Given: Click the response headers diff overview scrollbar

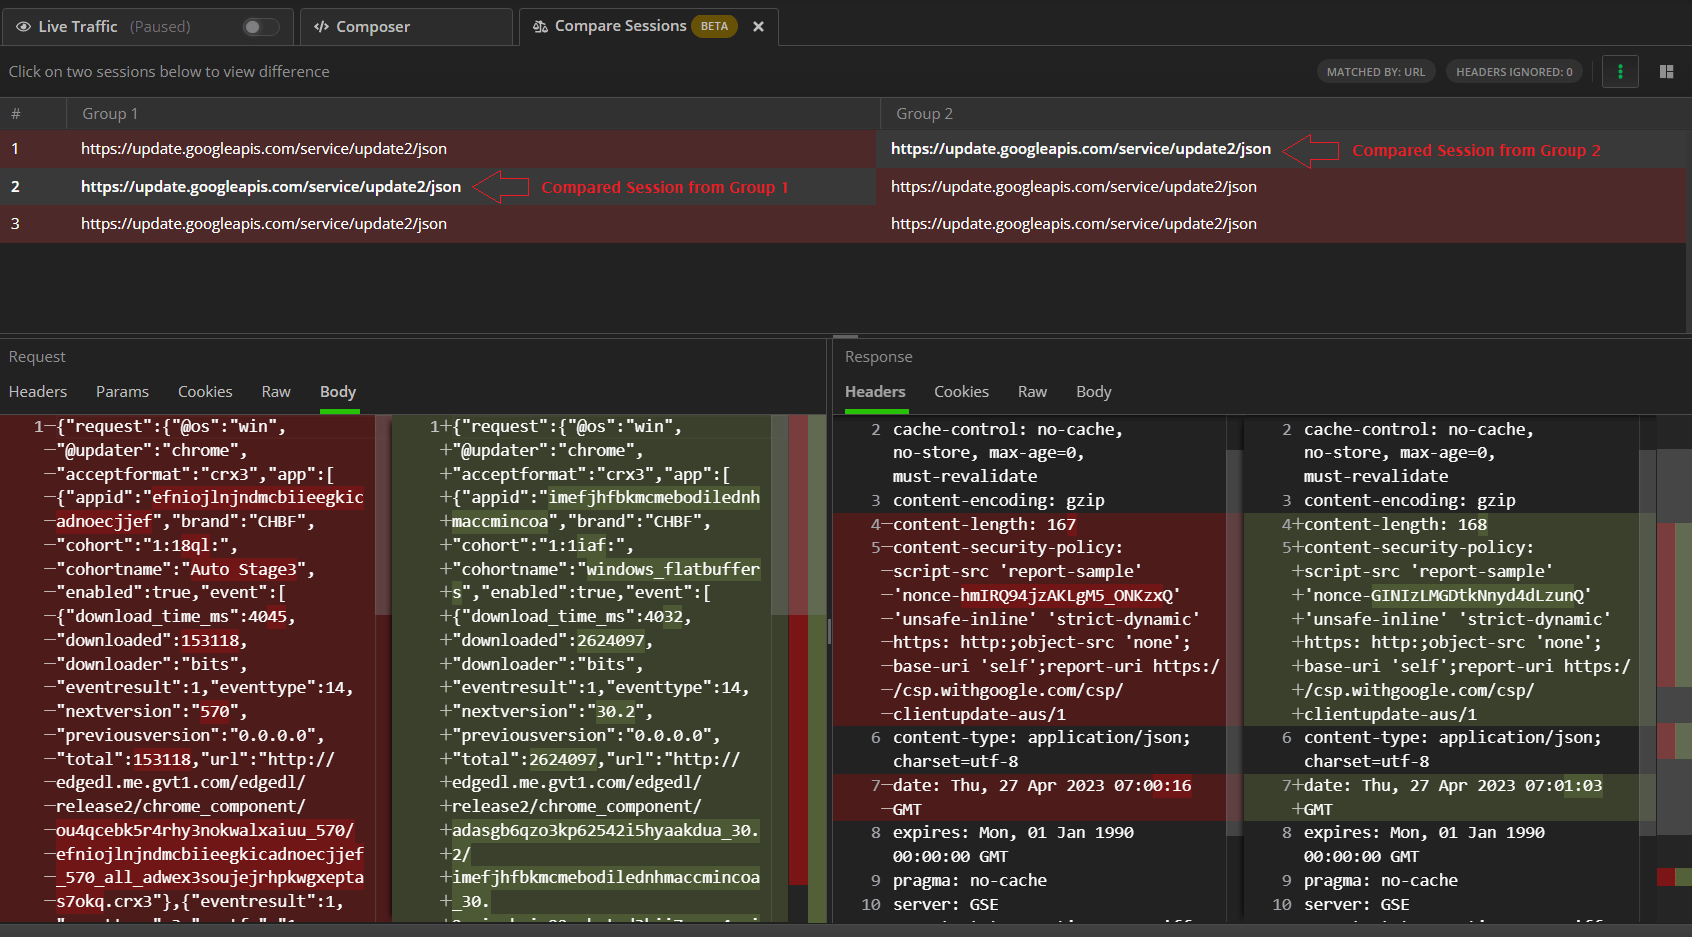Looking at the screenshot, I should click(1674, 669).
